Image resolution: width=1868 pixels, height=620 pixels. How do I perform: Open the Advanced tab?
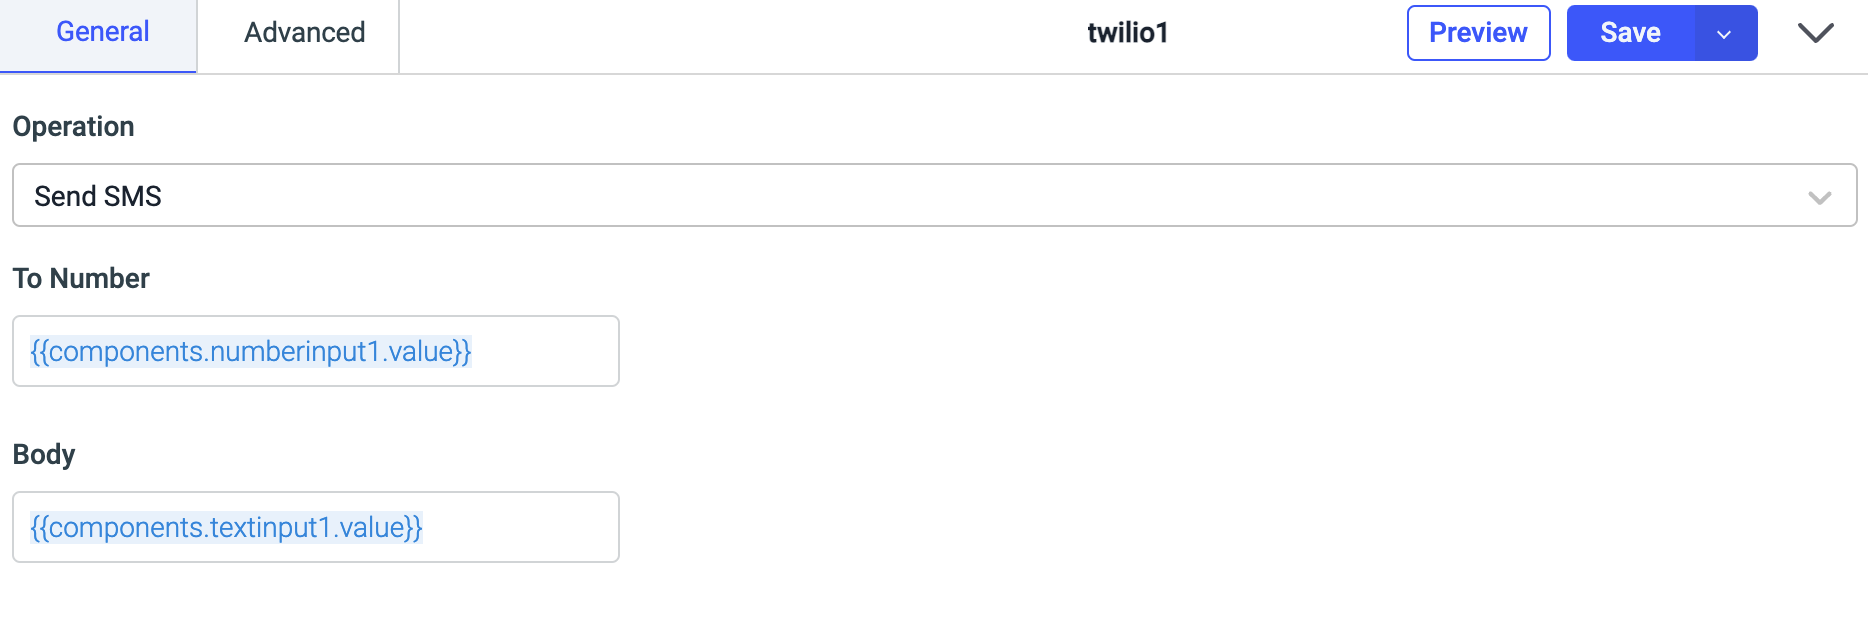point(304,33)
